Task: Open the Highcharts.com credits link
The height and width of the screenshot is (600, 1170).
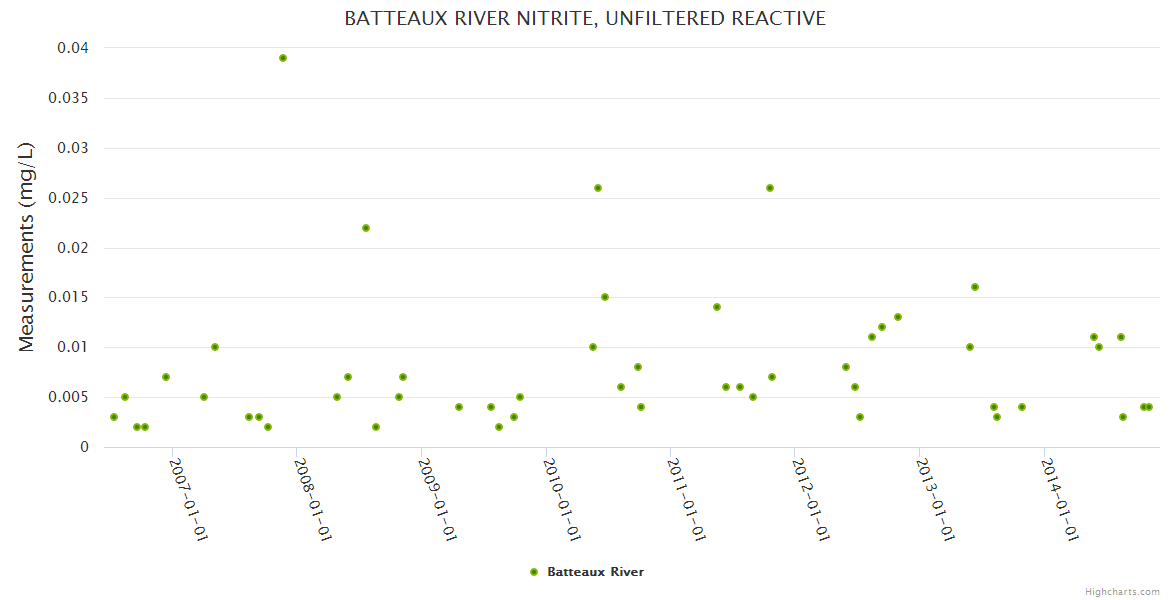Action: point(1122,592)
